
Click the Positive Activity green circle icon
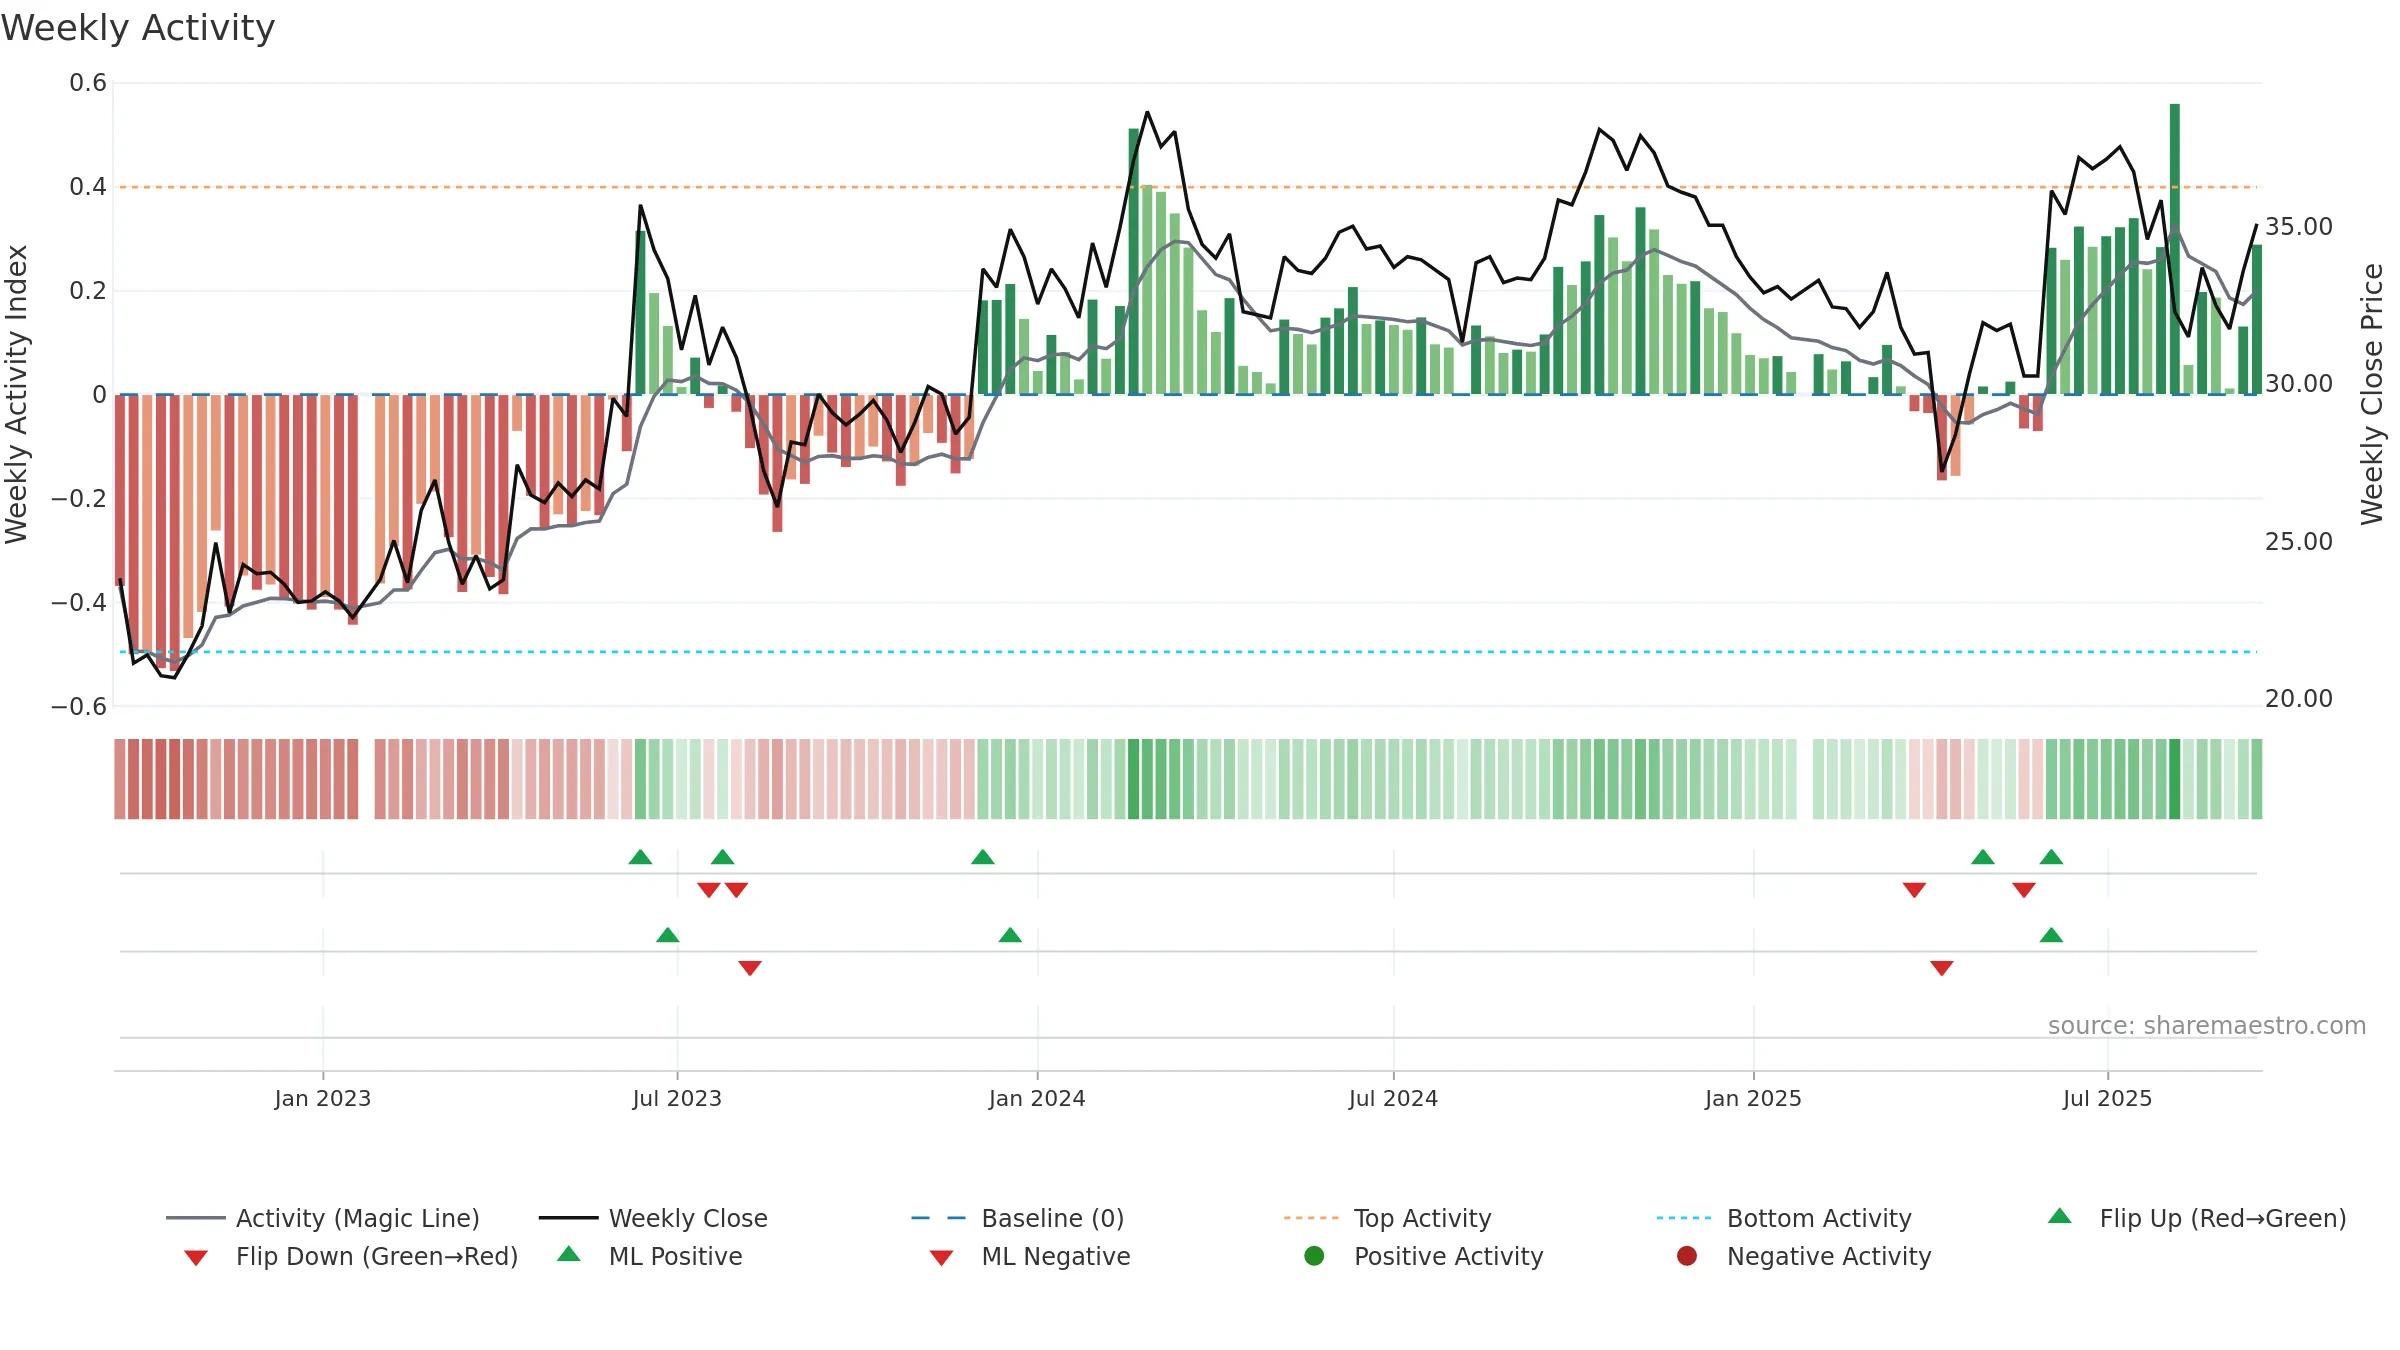[1315, 1256]
